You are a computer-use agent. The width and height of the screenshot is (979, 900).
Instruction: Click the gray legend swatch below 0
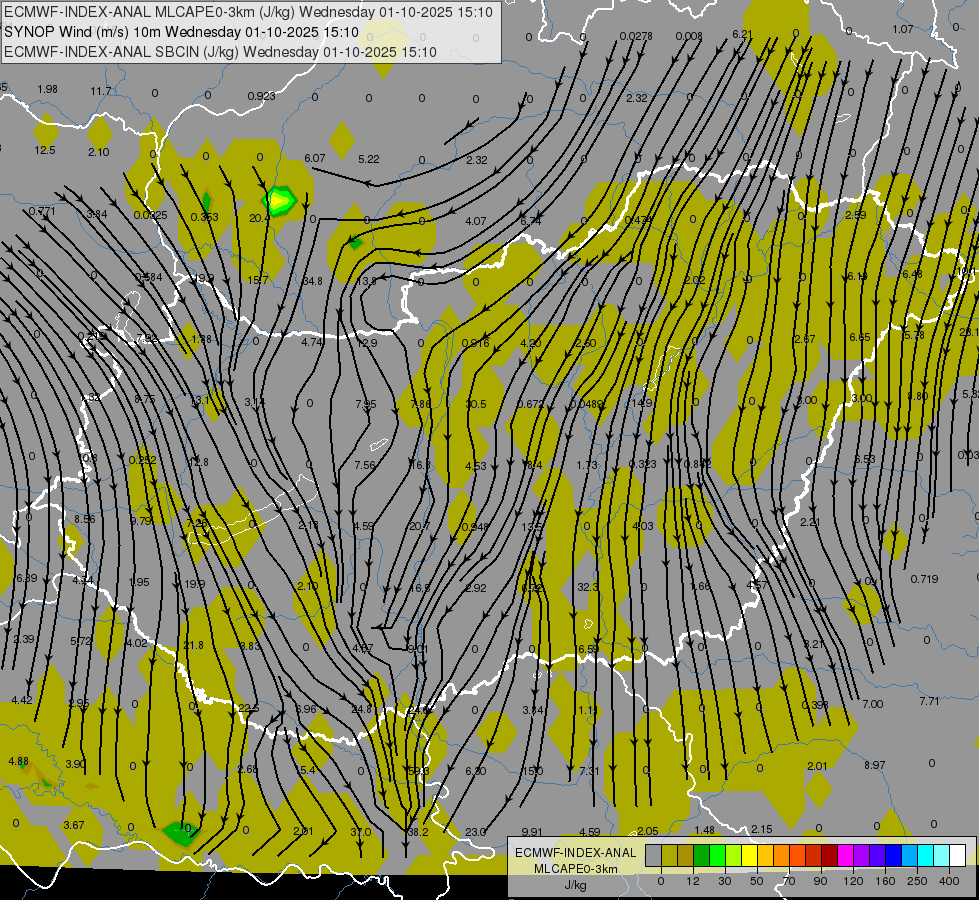coord(653,856)
